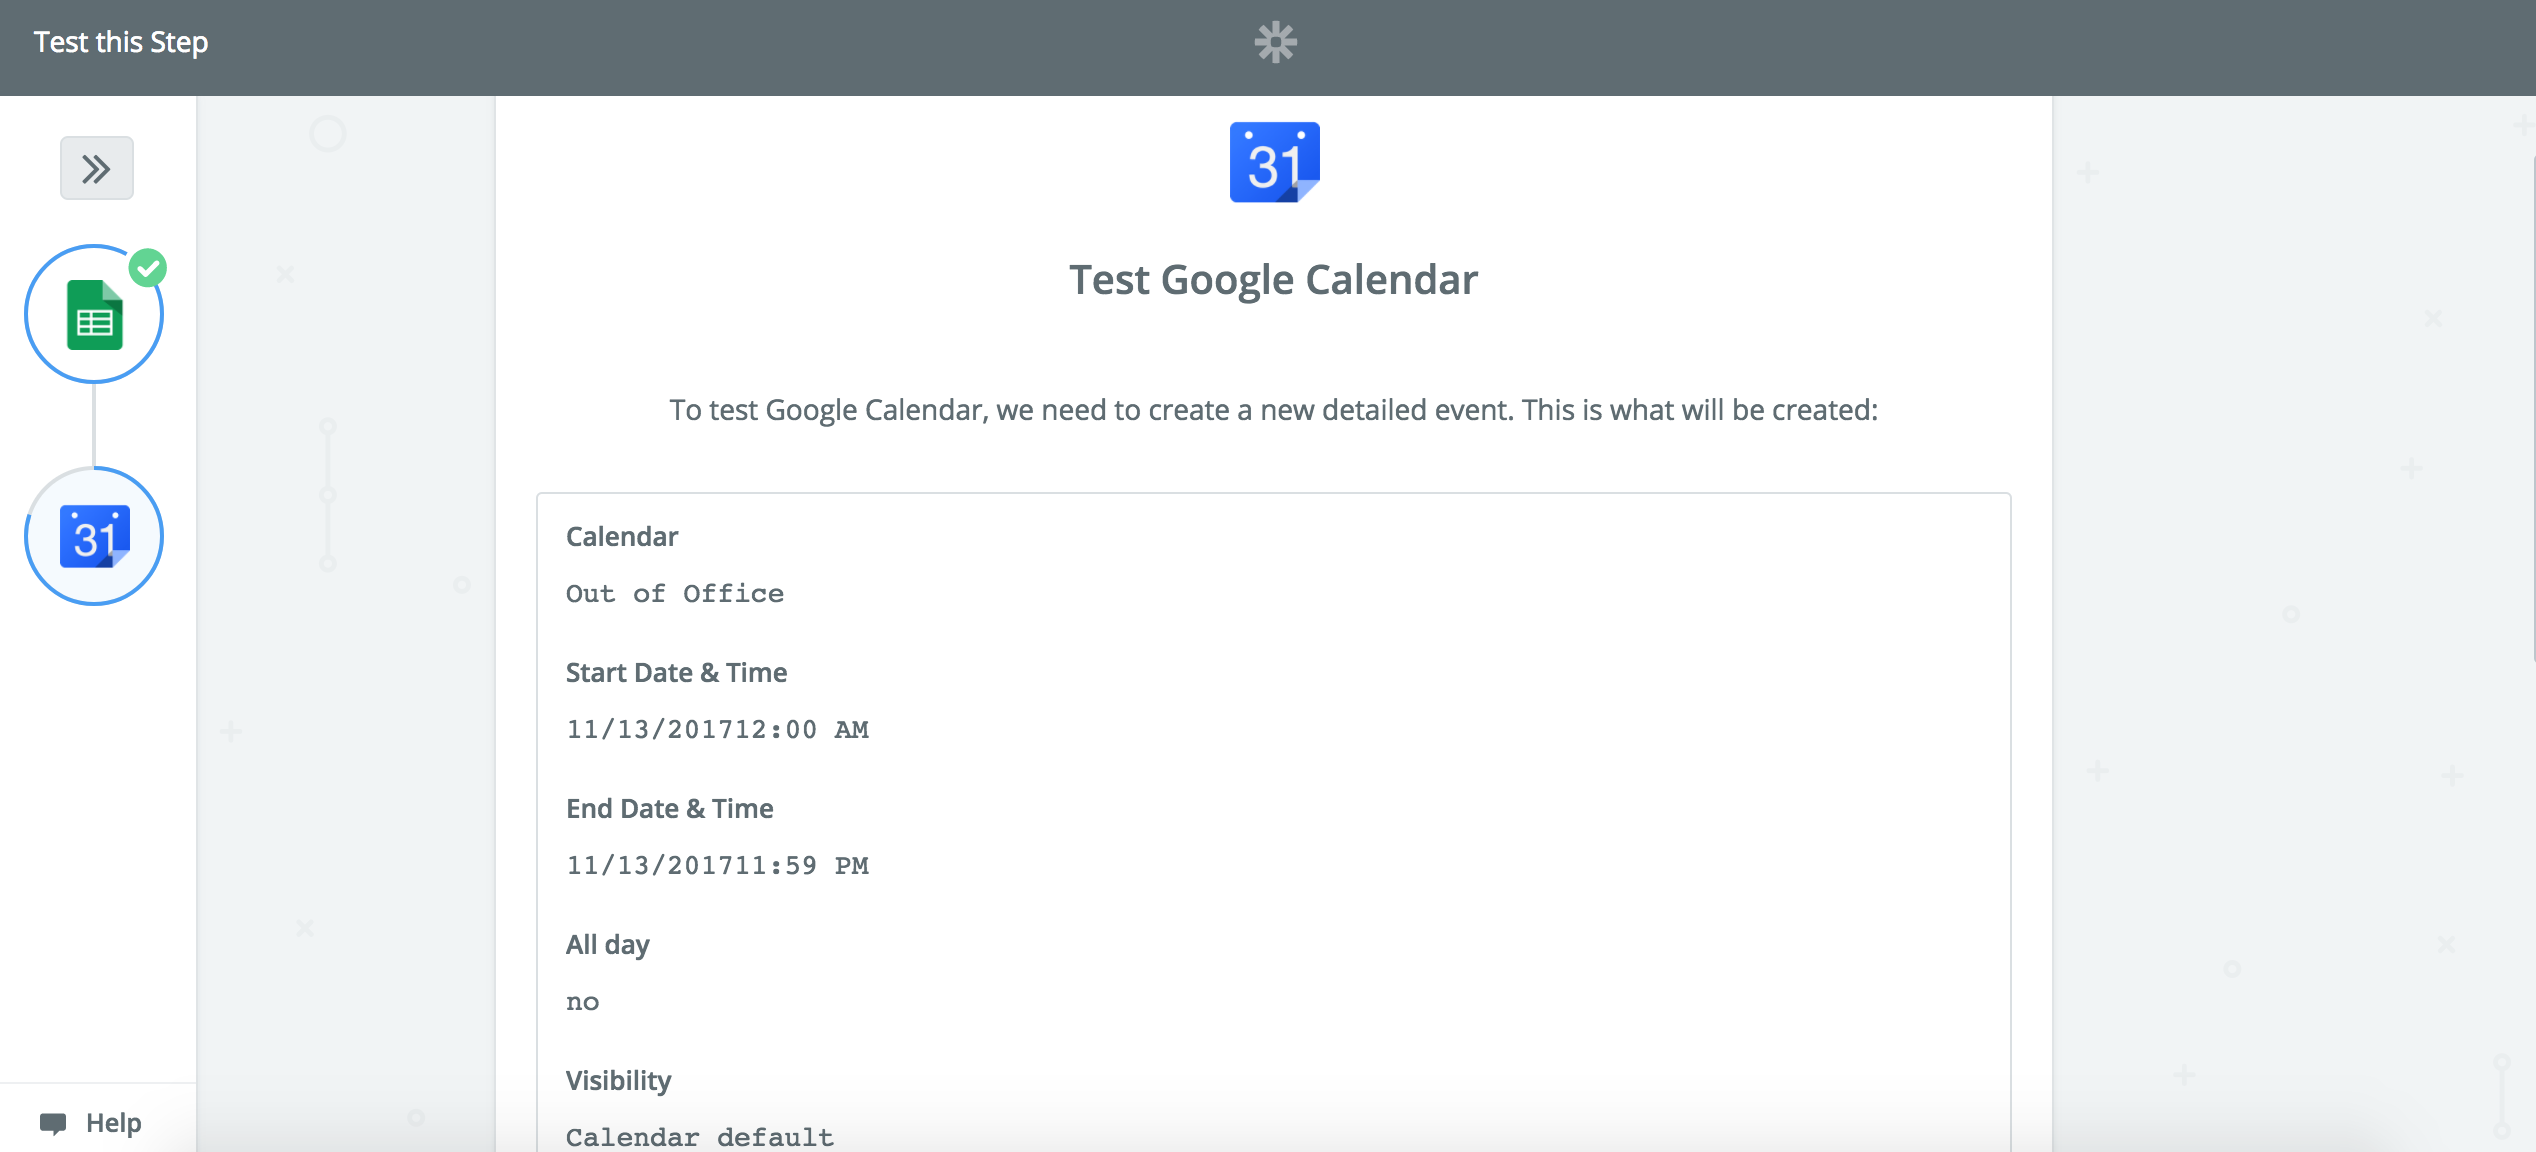Click the Help chat bubble icon
The image size is (2536, 1152).
click(x=49, y=1123)
